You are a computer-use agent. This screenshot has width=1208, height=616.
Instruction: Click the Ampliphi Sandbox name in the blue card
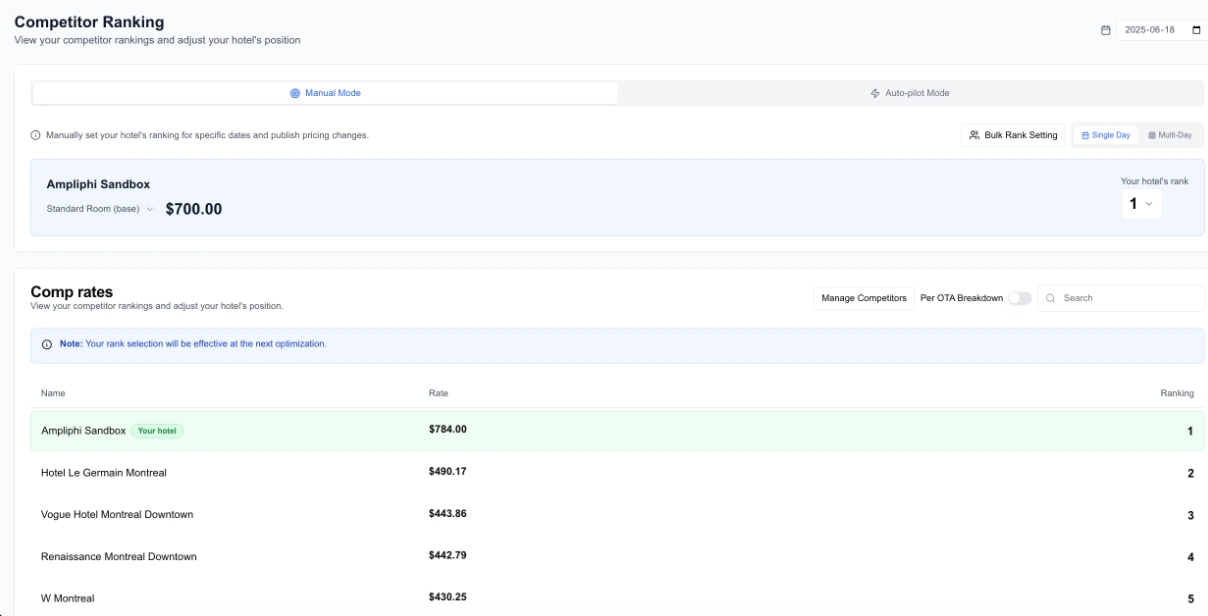[x=98, y=184]
